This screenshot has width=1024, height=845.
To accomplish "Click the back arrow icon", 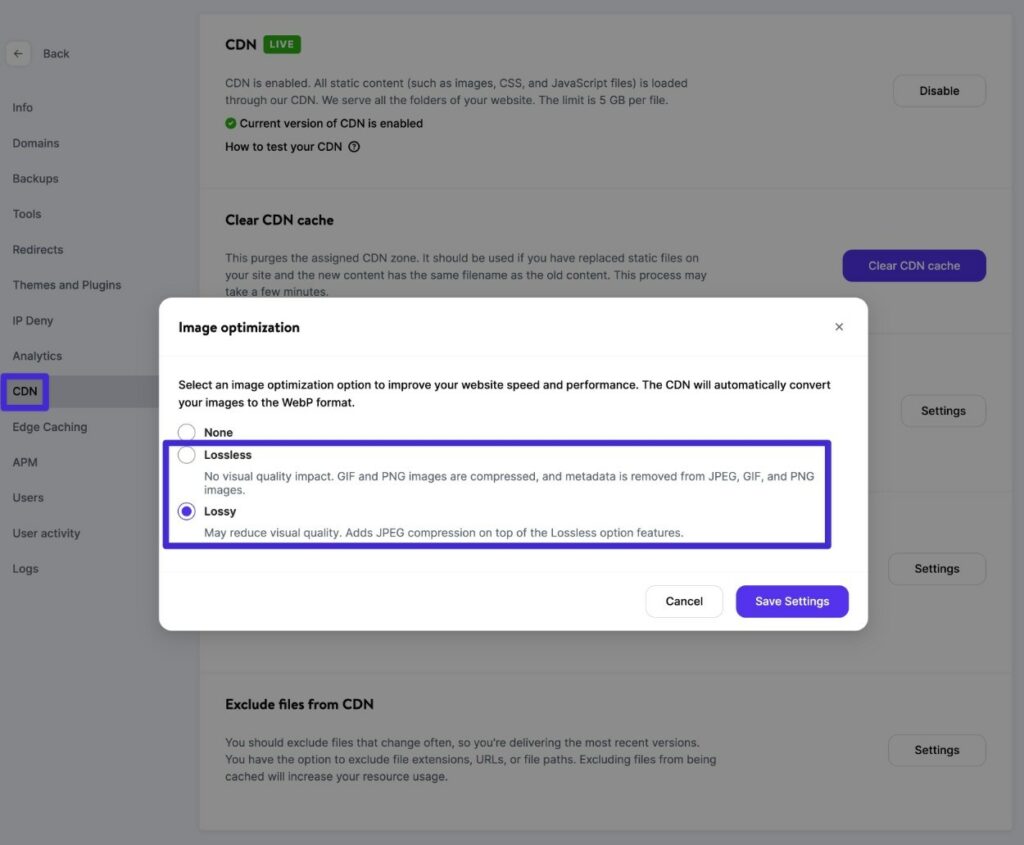I will point(18,53).
